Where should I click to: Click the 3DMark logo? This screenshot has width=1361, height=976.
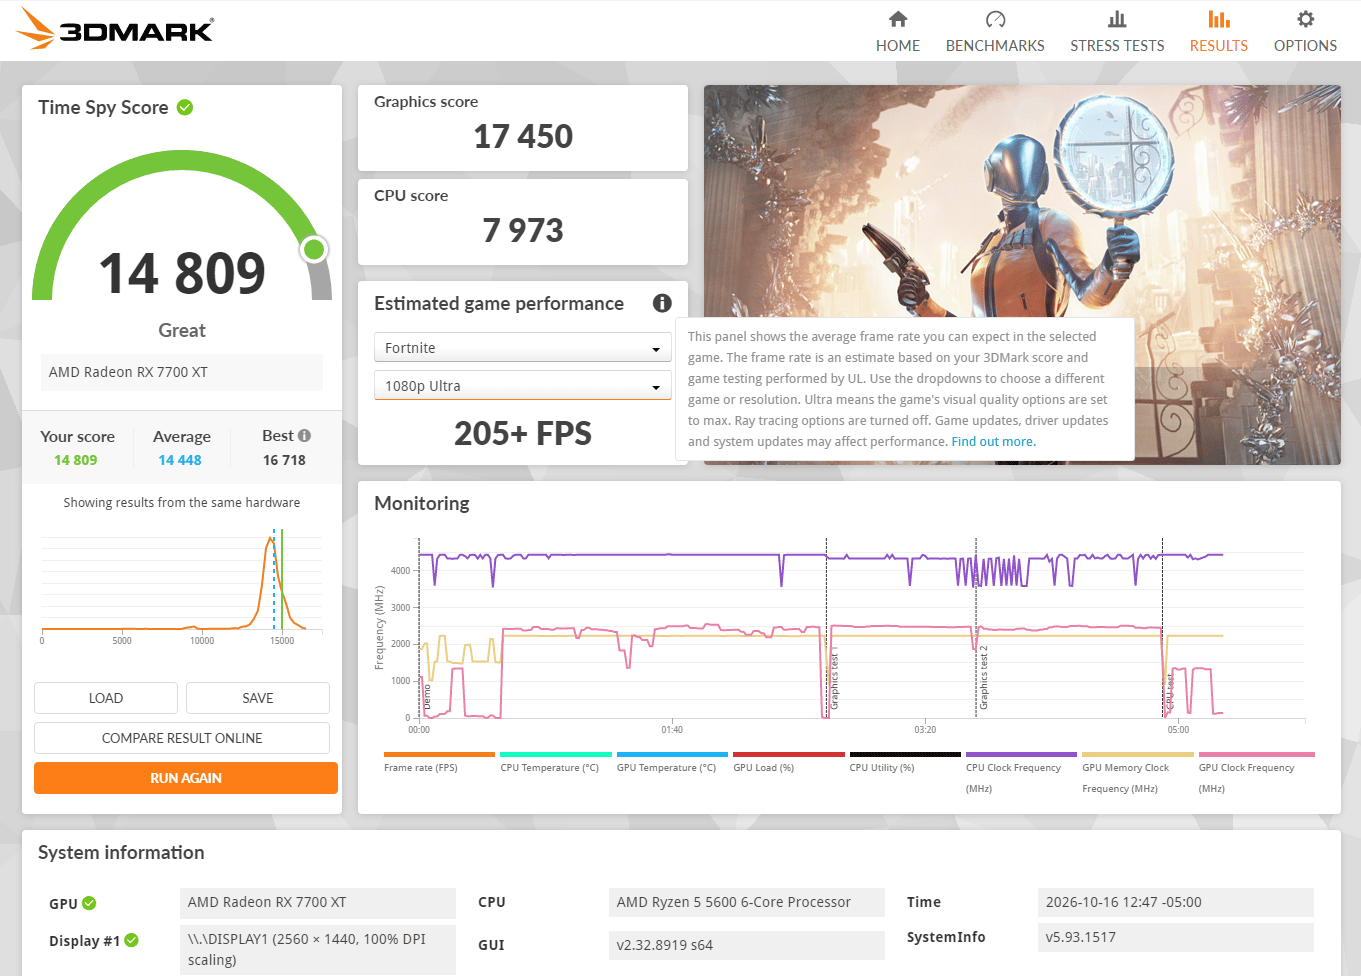tap(115, 29)
